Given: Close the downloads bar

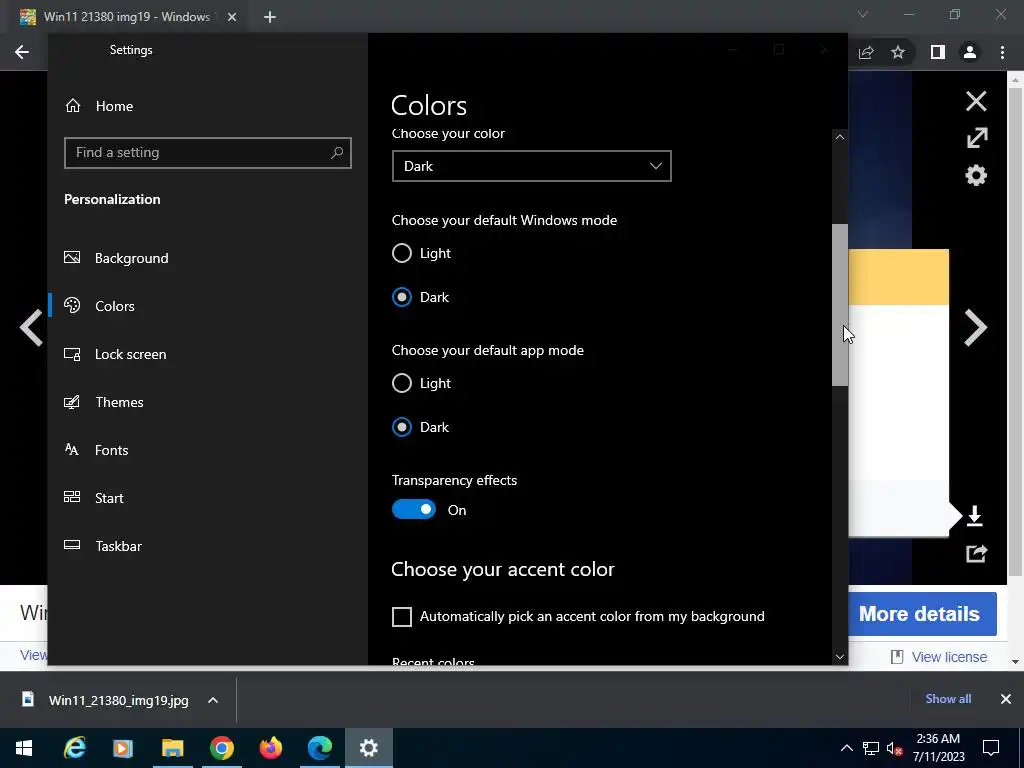Looking at the screenshot, I should (x=1006, y=699).
